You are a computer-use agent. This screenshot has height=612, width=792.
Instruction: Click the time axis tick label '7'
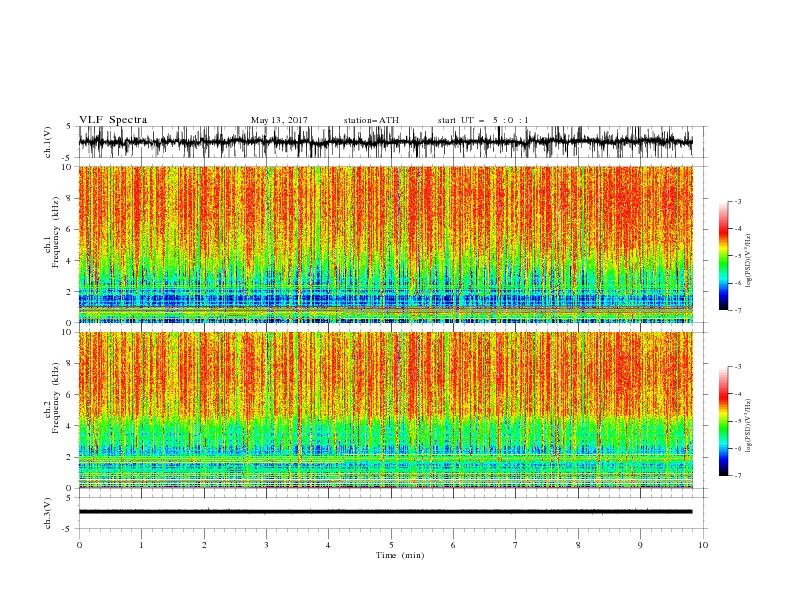point(516,545)
